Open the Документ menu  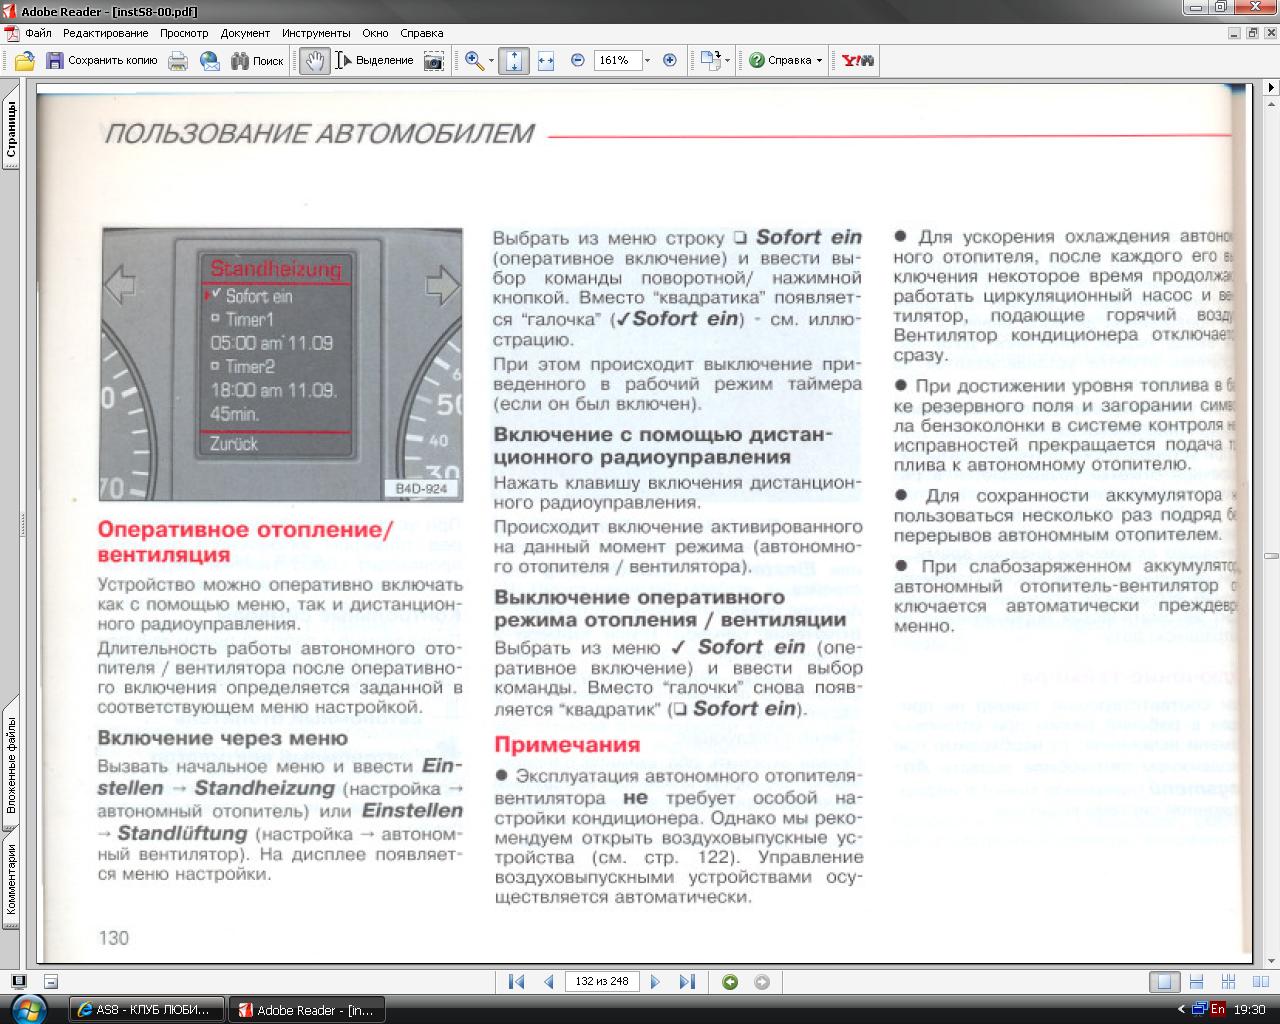tap(245, 33)
